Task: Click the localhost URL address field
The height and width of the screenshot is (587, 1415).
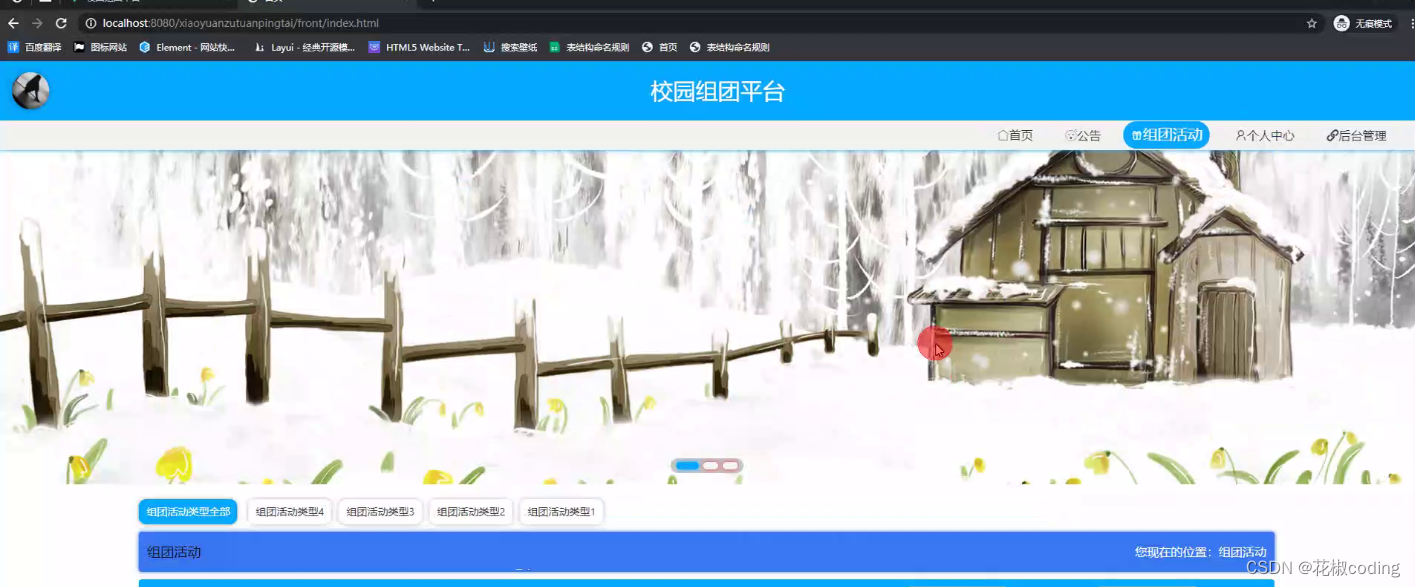Action: pos(240,23)
